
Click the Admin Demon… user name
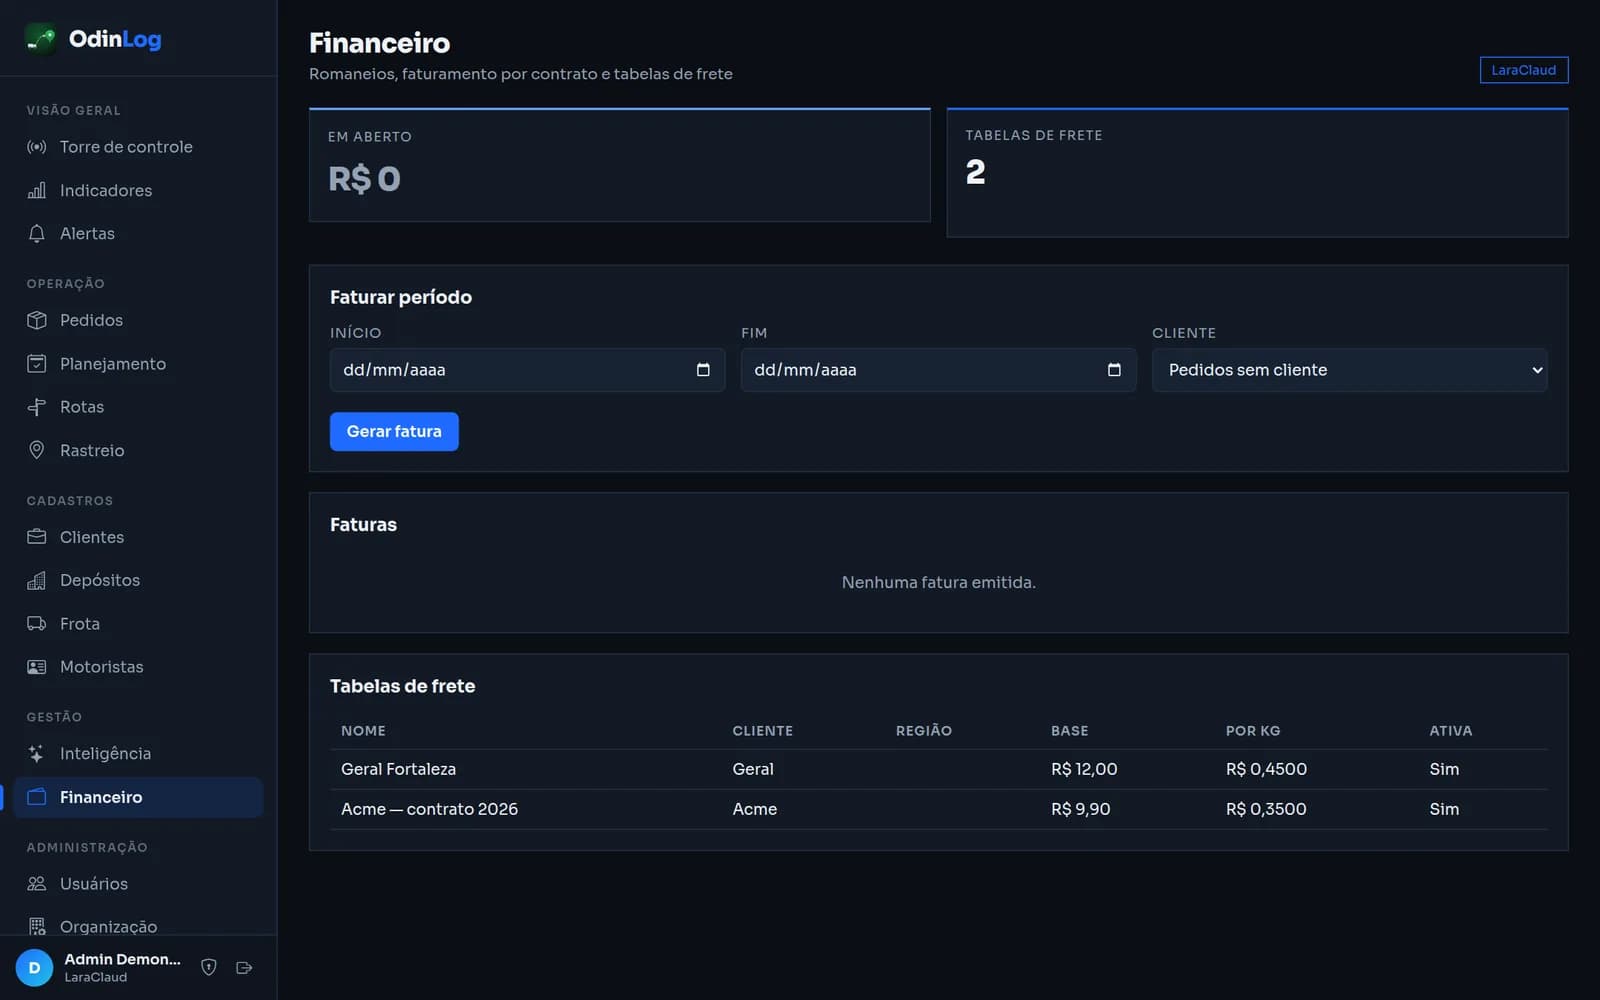point(122,959)
